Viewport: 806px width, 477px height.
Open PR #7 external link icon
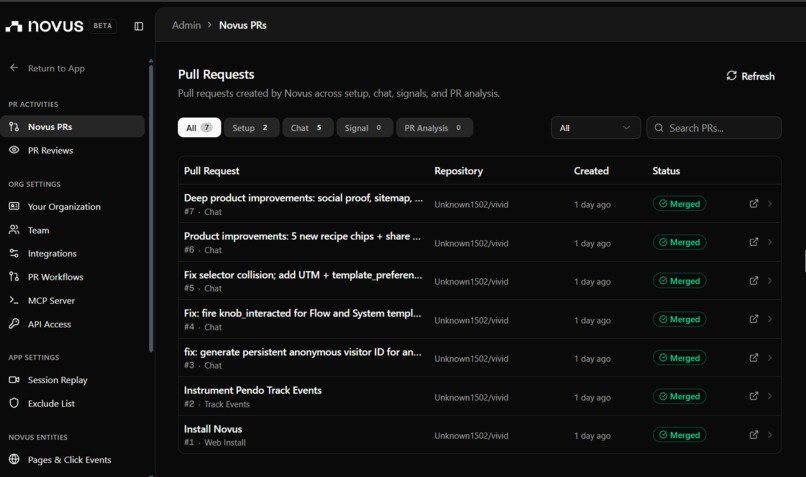tap(754, 204)
